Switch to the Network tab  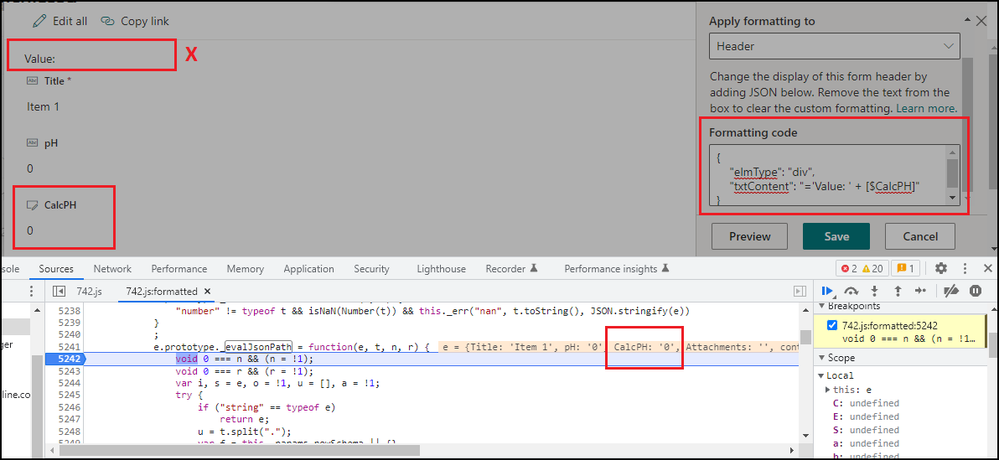pos(112,269)
